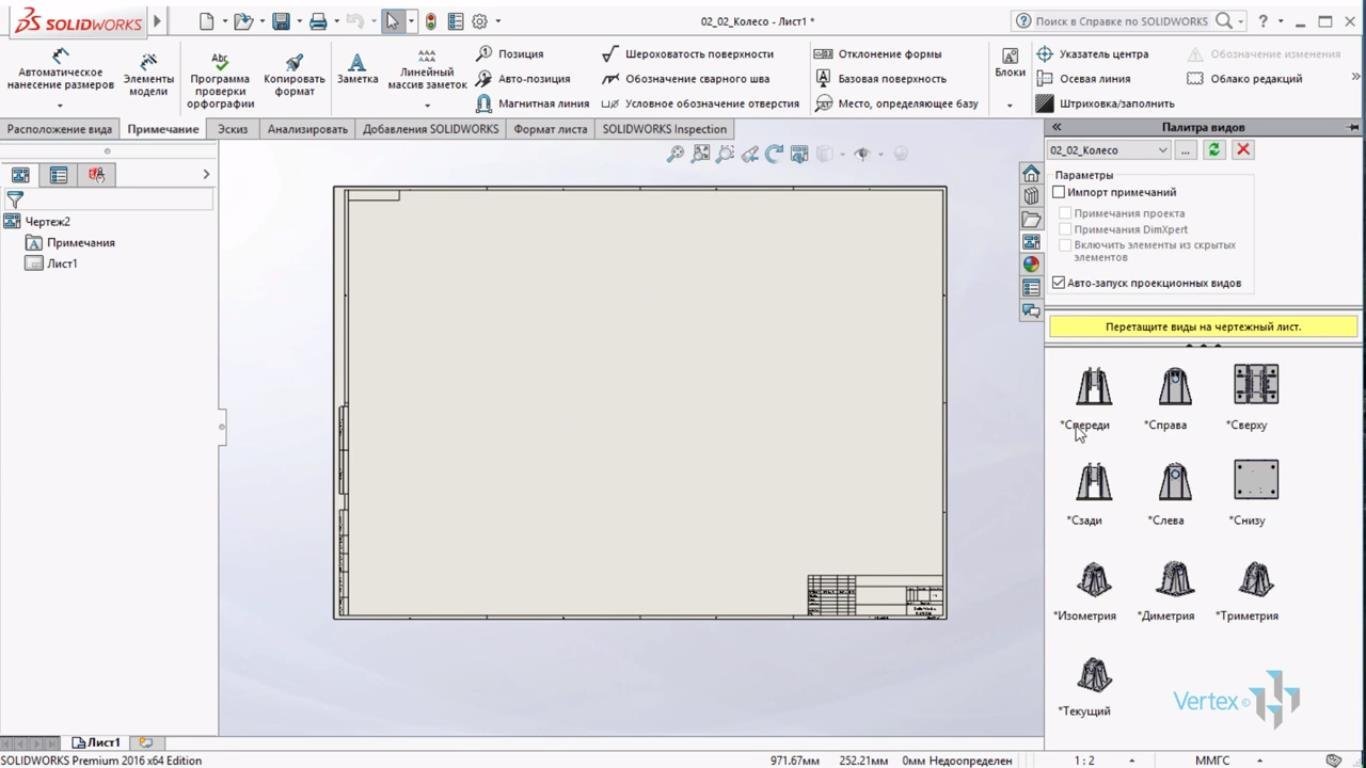Screen dimensions: 1366x768
Task: Click the New document icon
Action: (206, 21)
